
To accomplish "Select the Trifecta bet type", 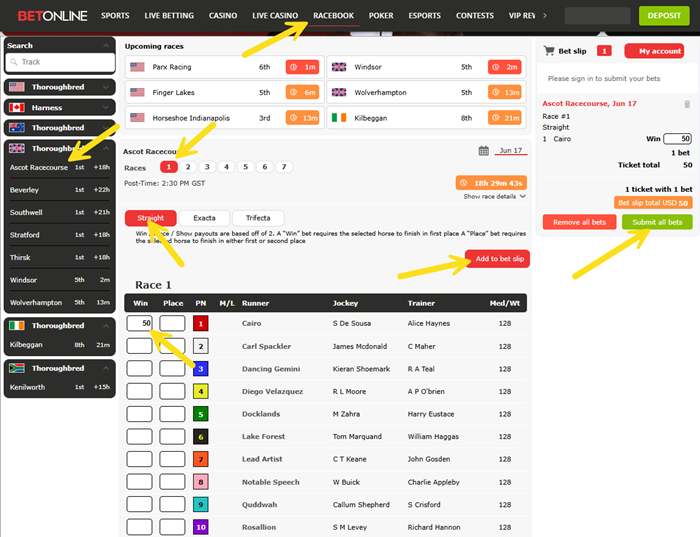I will 258,218.
